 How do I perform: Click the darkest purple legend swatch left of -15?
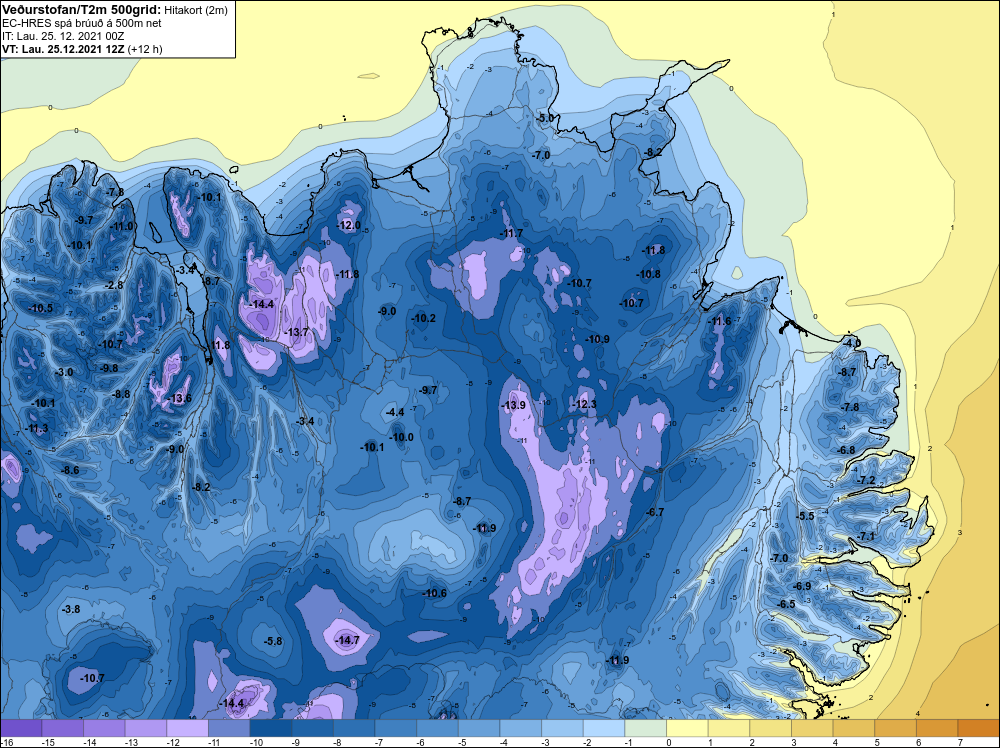tap(21, 728)
